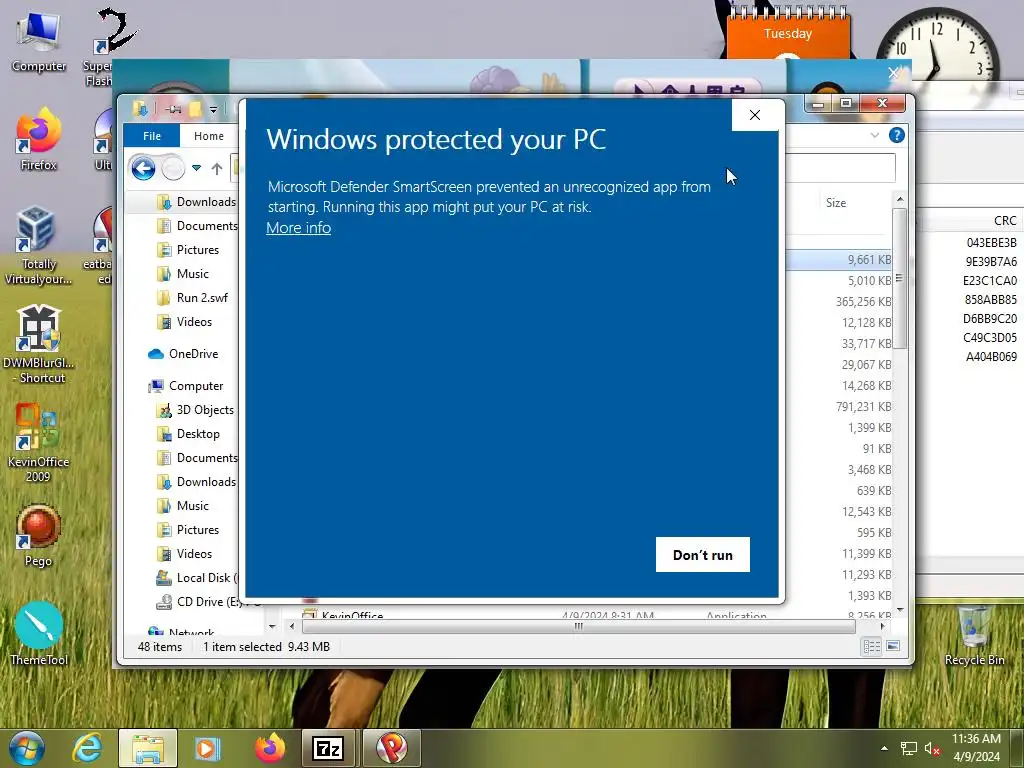1024x768 pixels.
Task: Open Local Disk in the sidebar
Action: (197, 578)
